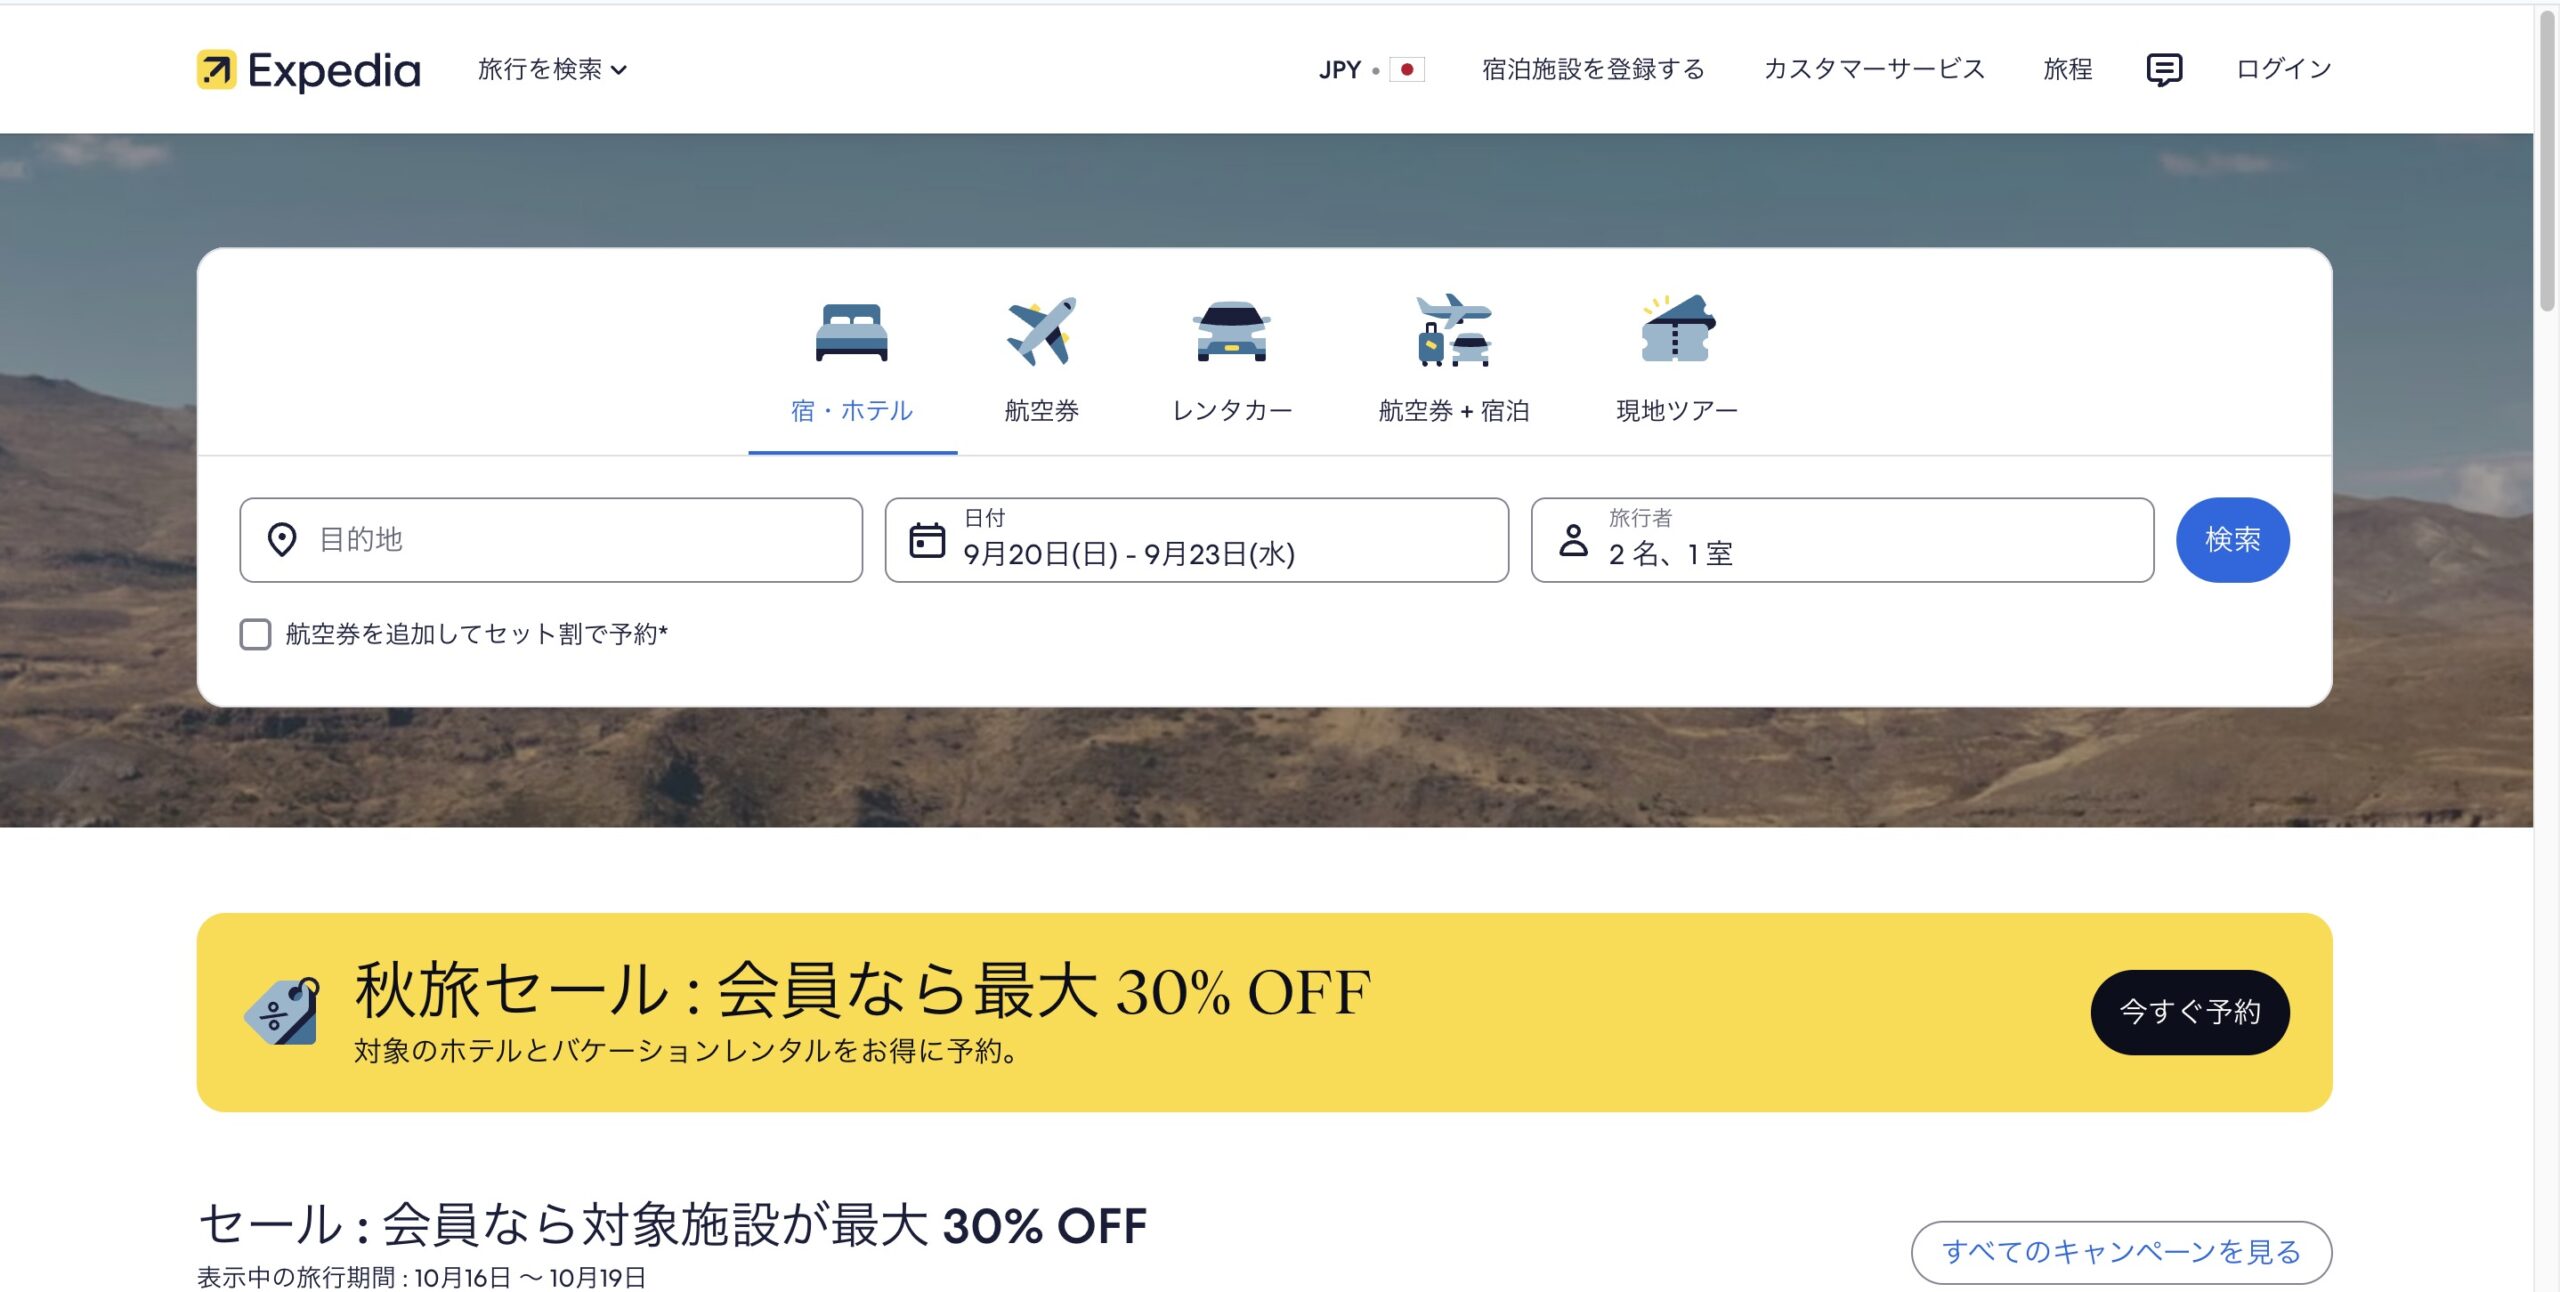Select the airplane icon for 航空券

pyautogui.click(x=1041, y=331)
